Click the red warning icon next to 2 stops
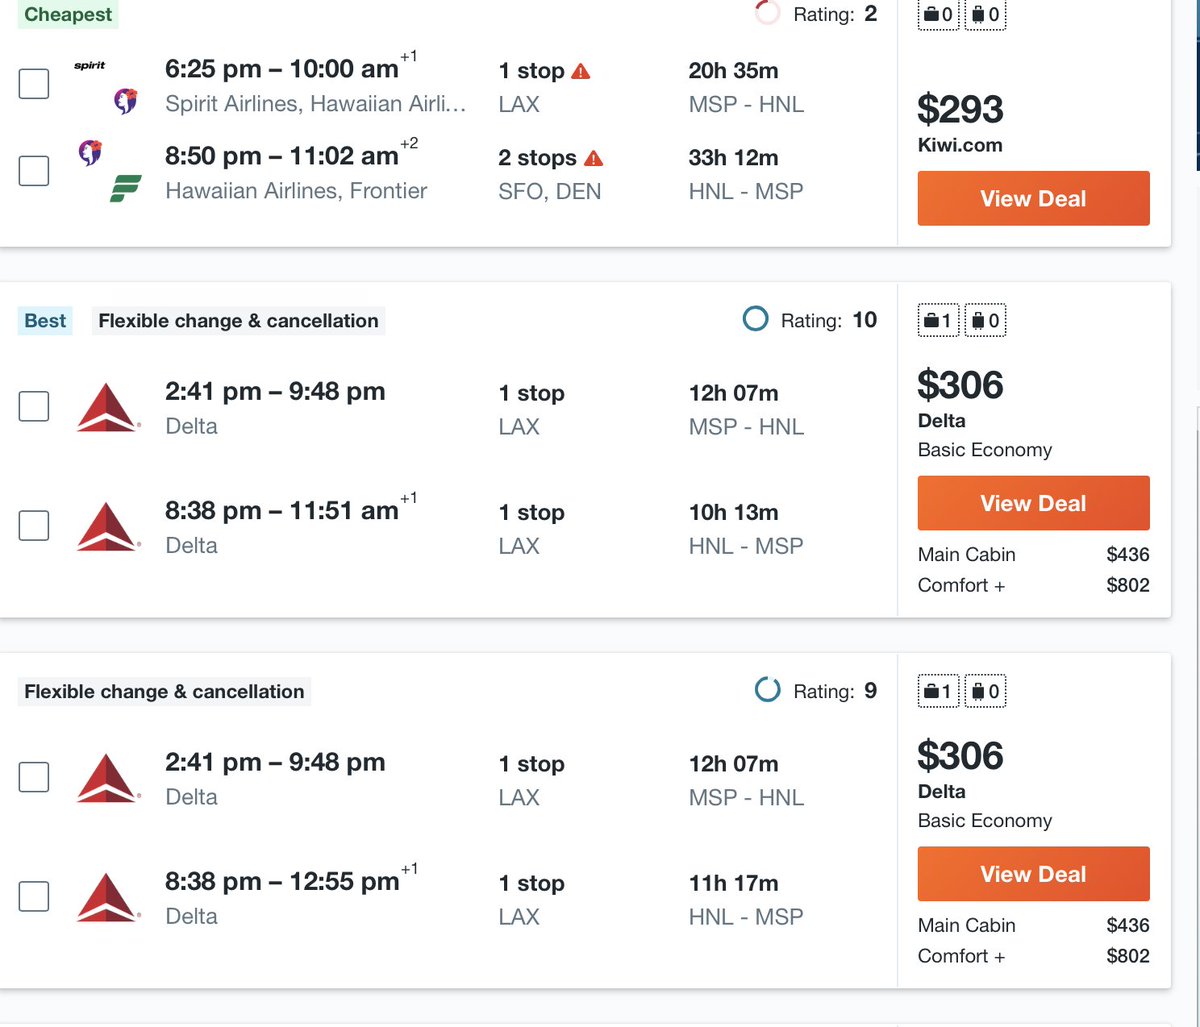This screenshot has width=1200, height=1027. (594, 158)
